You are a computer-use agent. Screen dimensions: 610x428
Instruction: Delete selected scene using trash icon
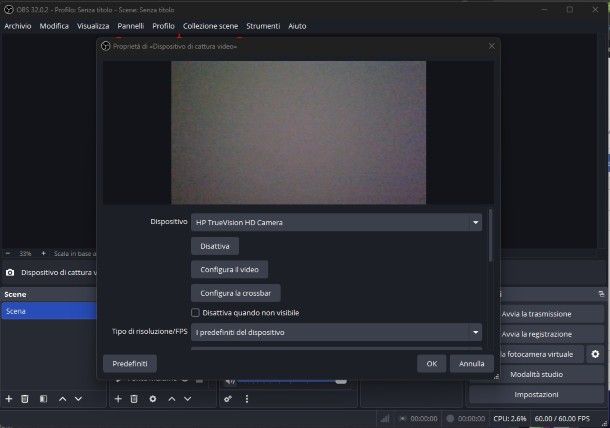pyautogui.click(x=25, y=399)
